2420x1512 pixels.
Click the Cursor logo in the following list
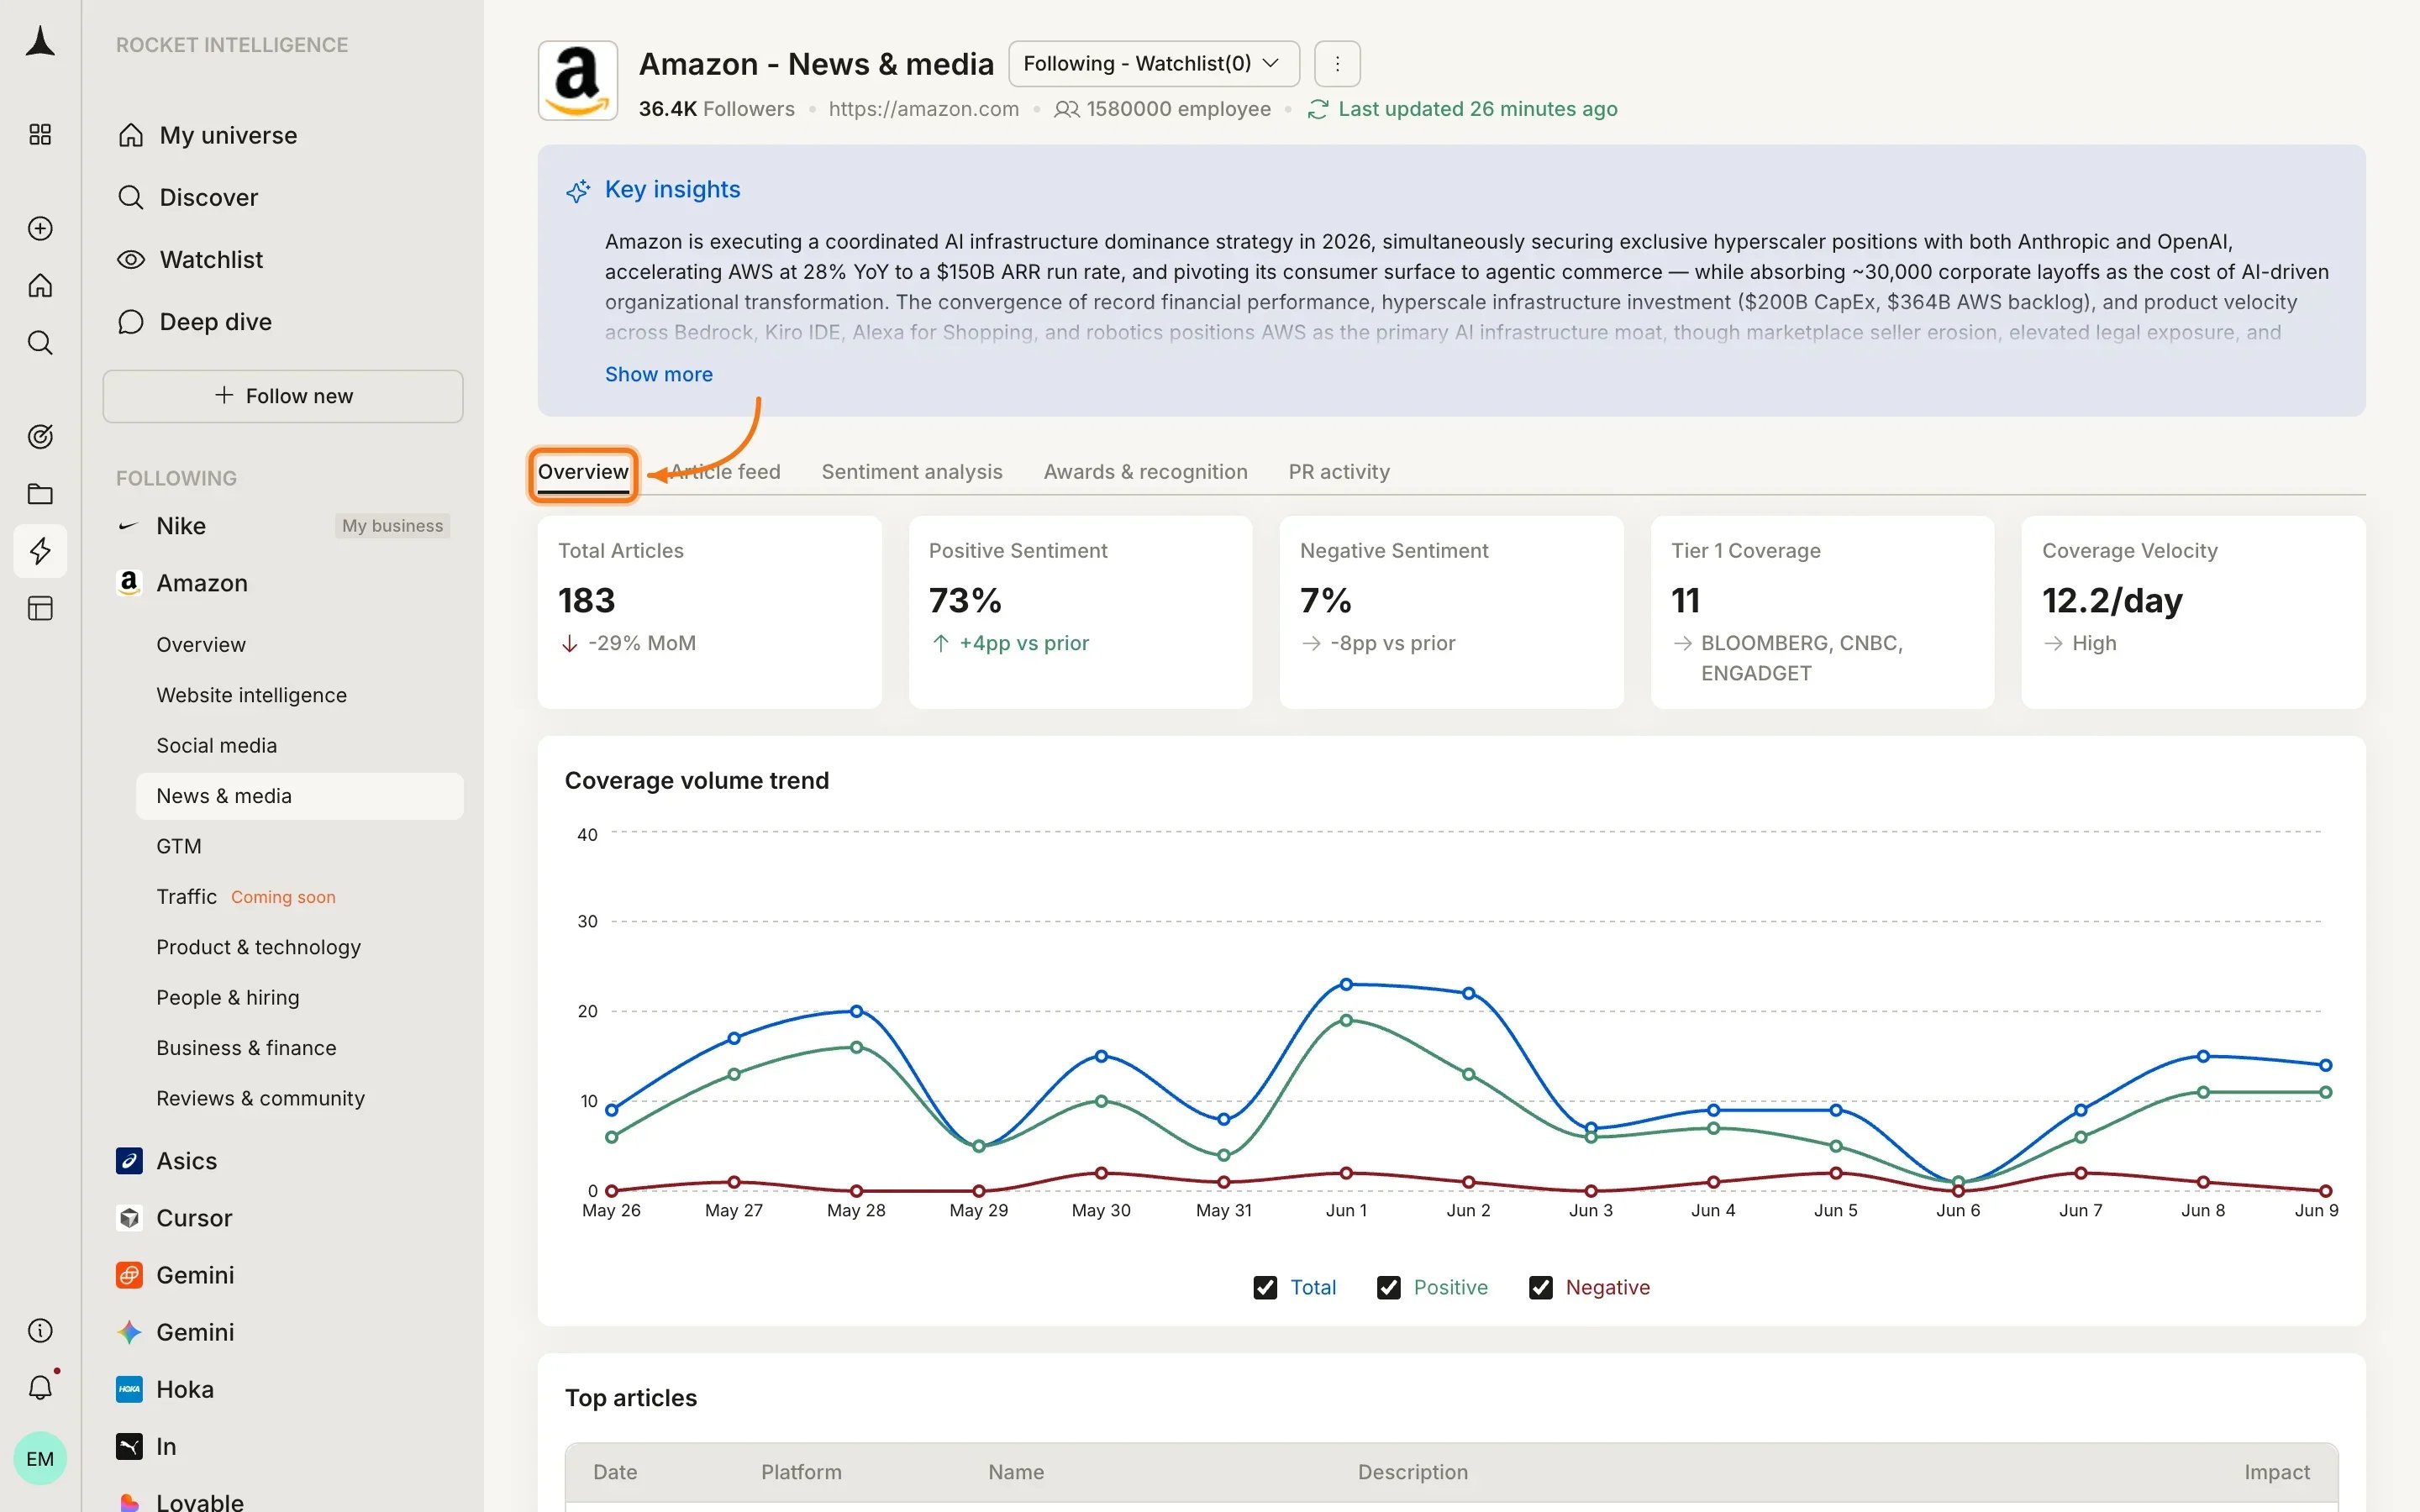pyautogui.click(x=129, y=1218)
